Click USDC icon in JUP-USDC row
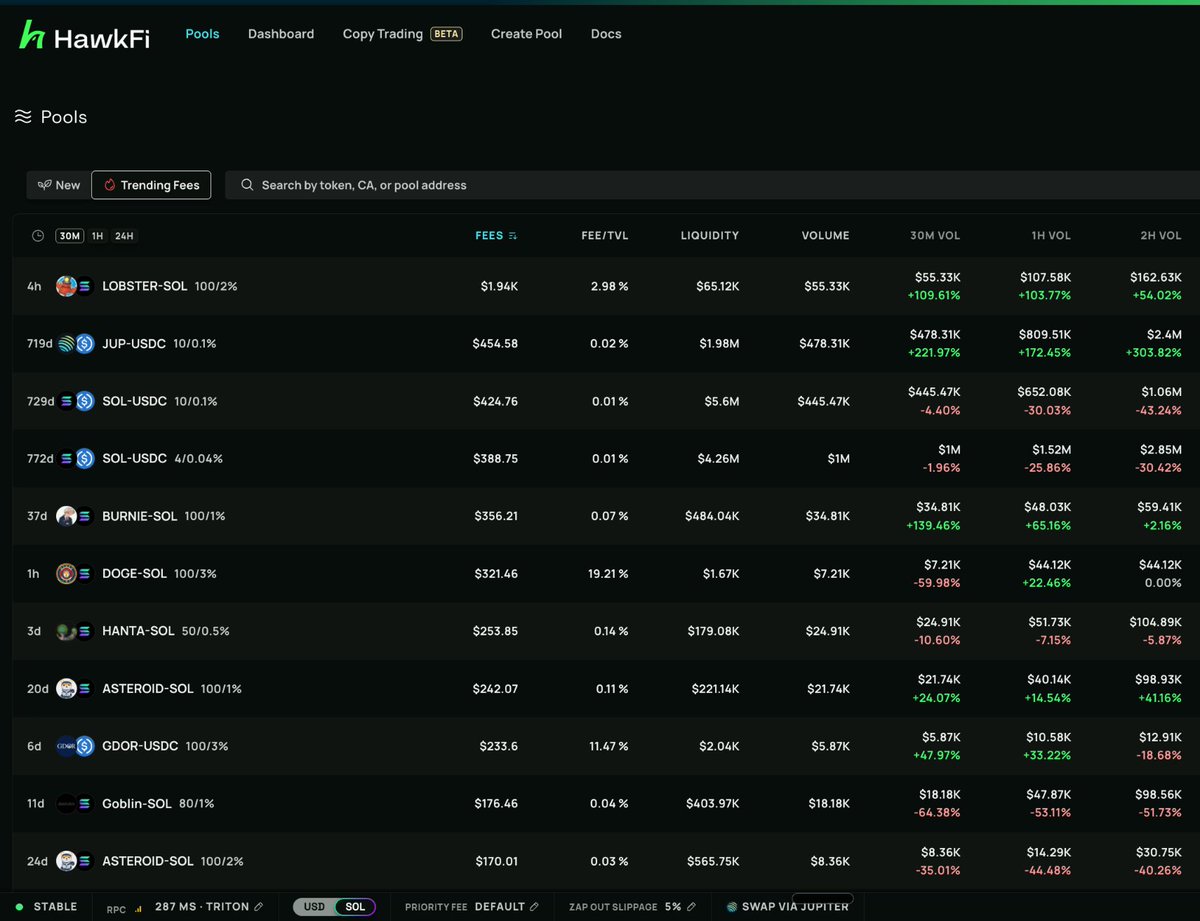 (x=84, y=344)
